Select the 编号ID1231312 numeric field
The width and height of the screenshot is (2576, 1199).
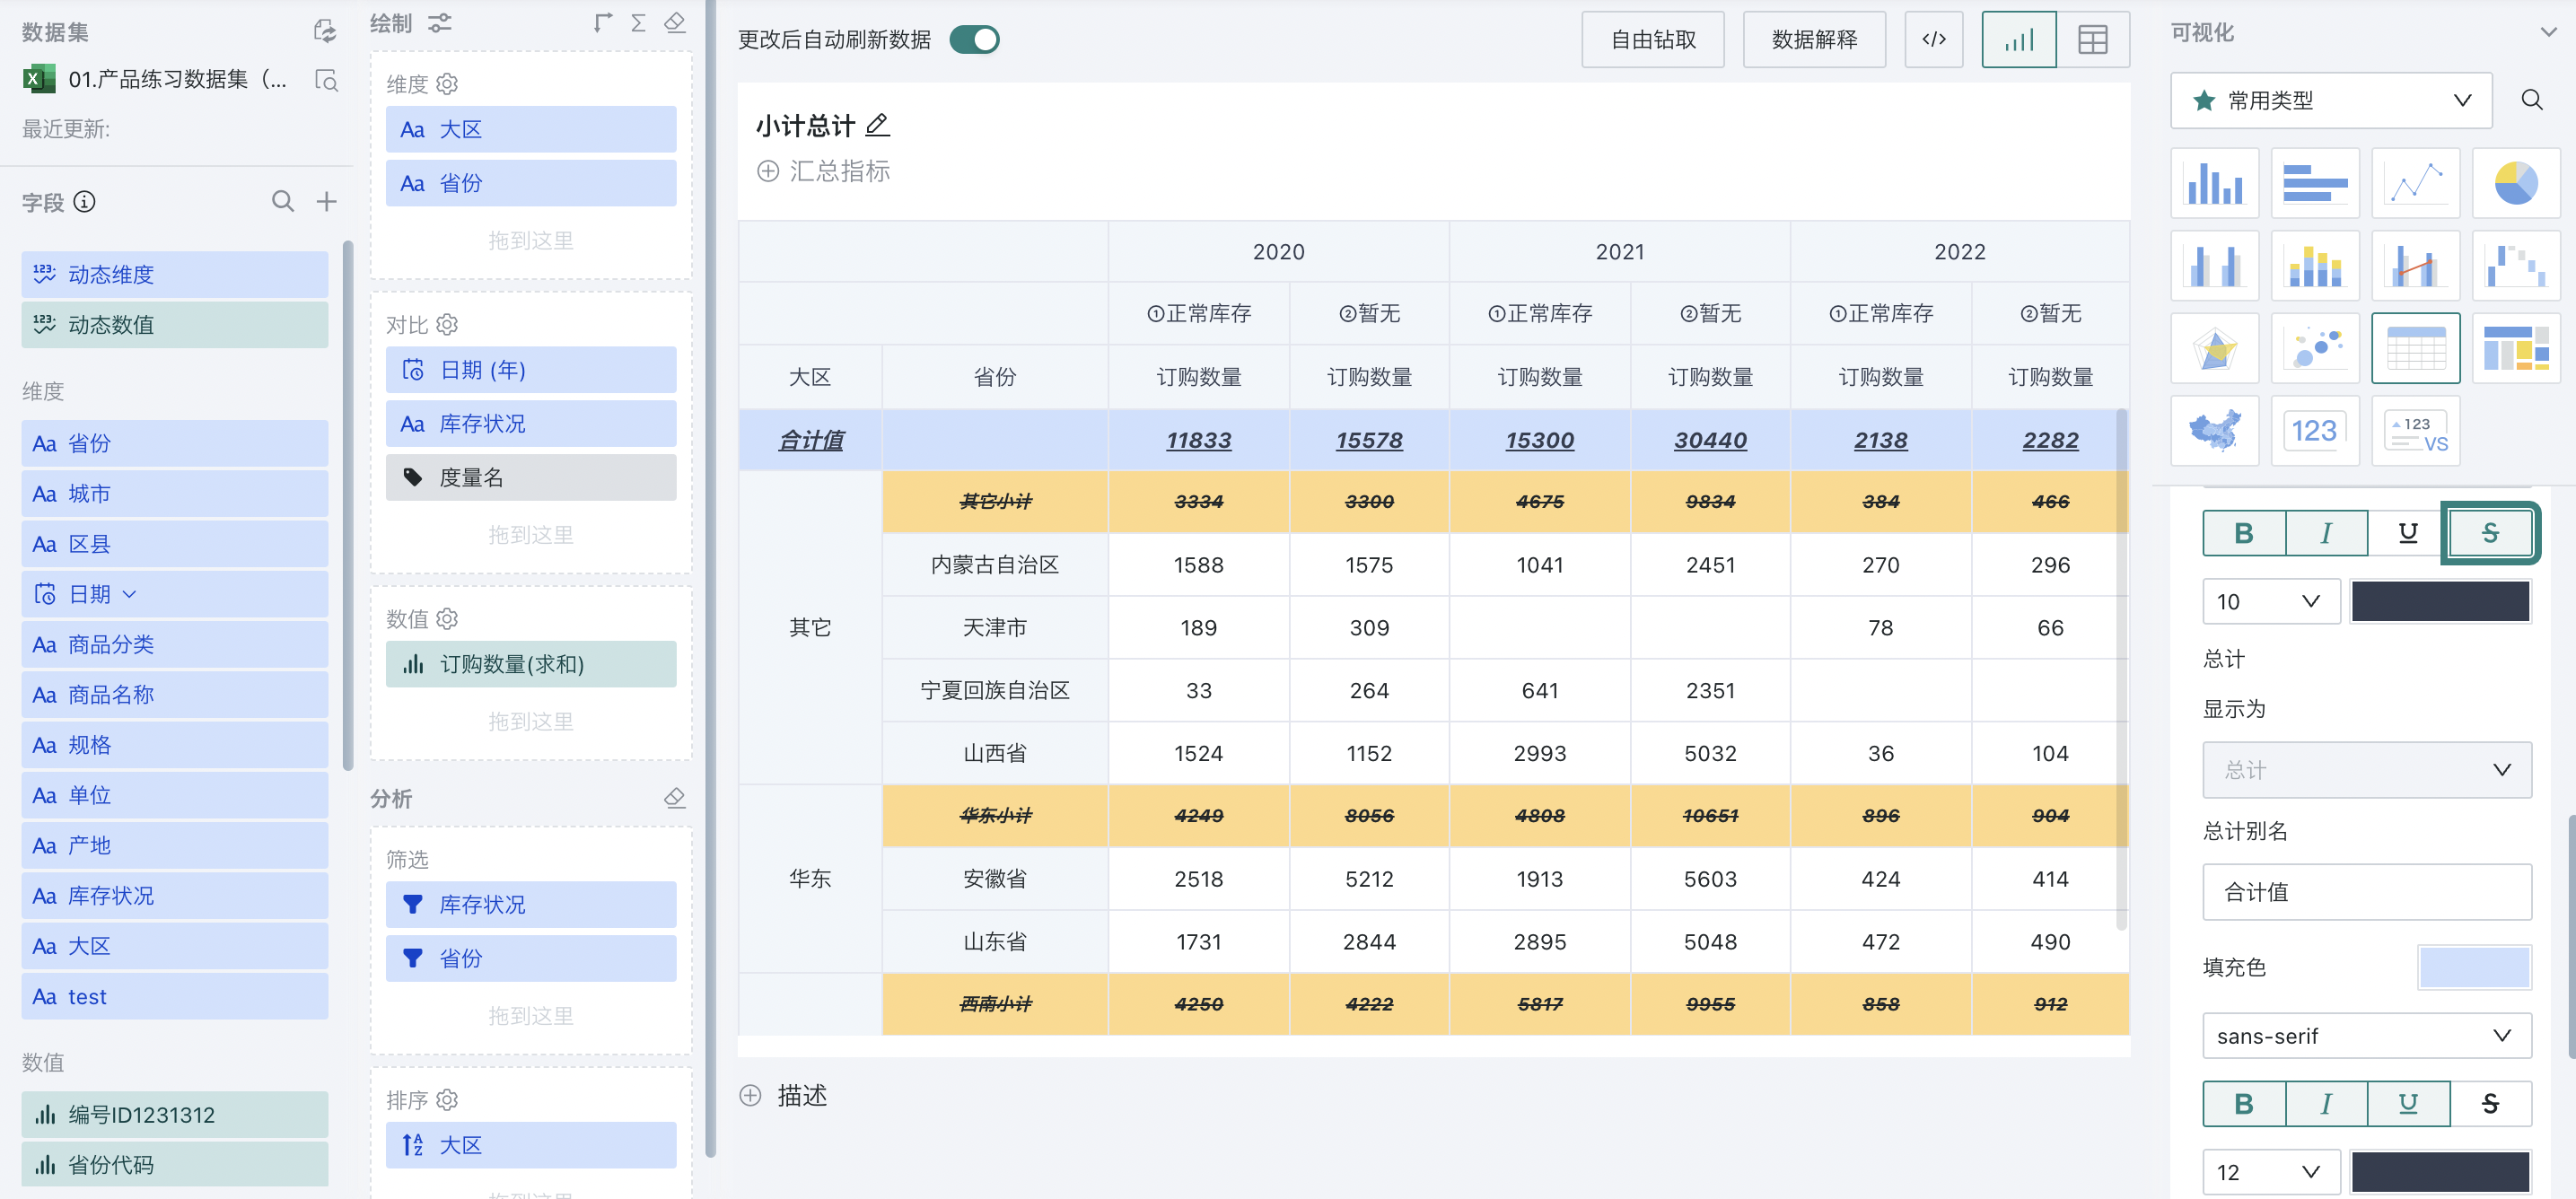pos(175,1115)
